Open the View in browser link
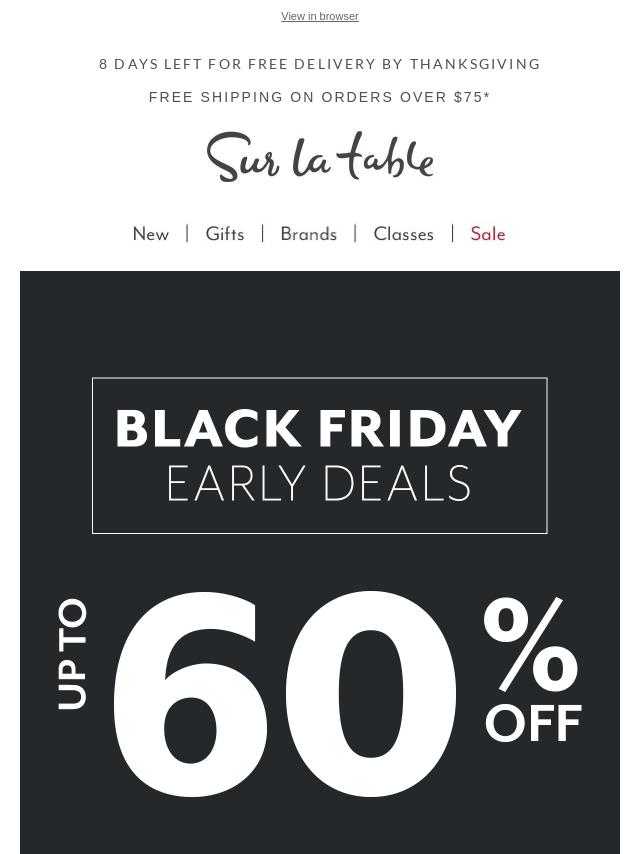 click(x=319, y=16)
